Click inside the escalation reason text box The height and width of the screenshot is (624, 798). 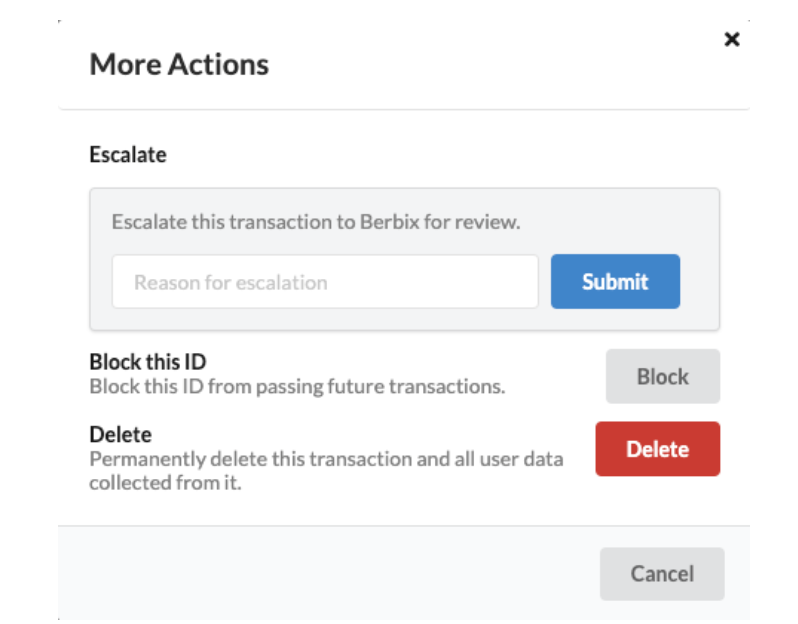(325, 282)
